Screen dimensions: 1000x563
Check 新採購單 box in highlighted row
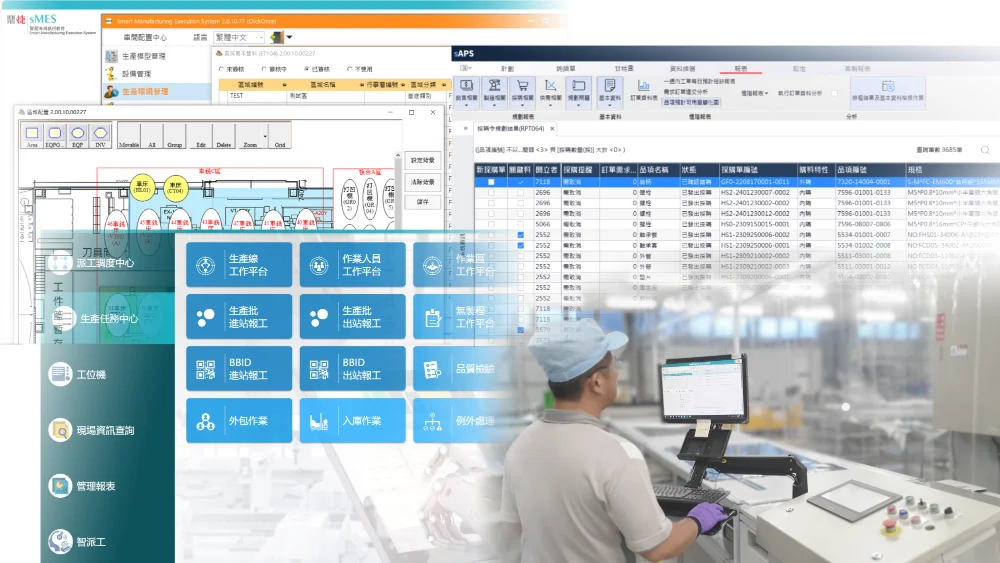pyautogui.click(x=491, y=182)
